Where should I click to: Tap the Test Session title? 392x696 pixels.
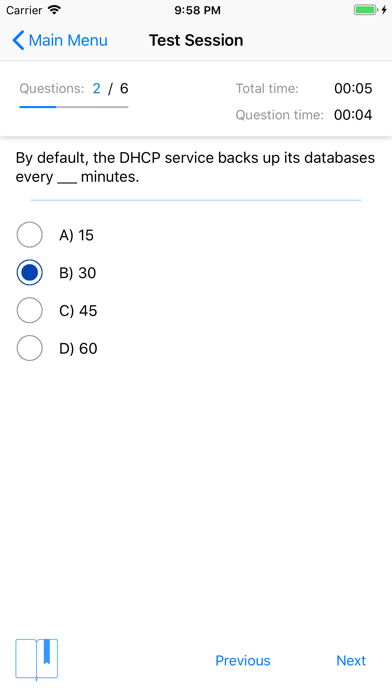pos(196,40)
